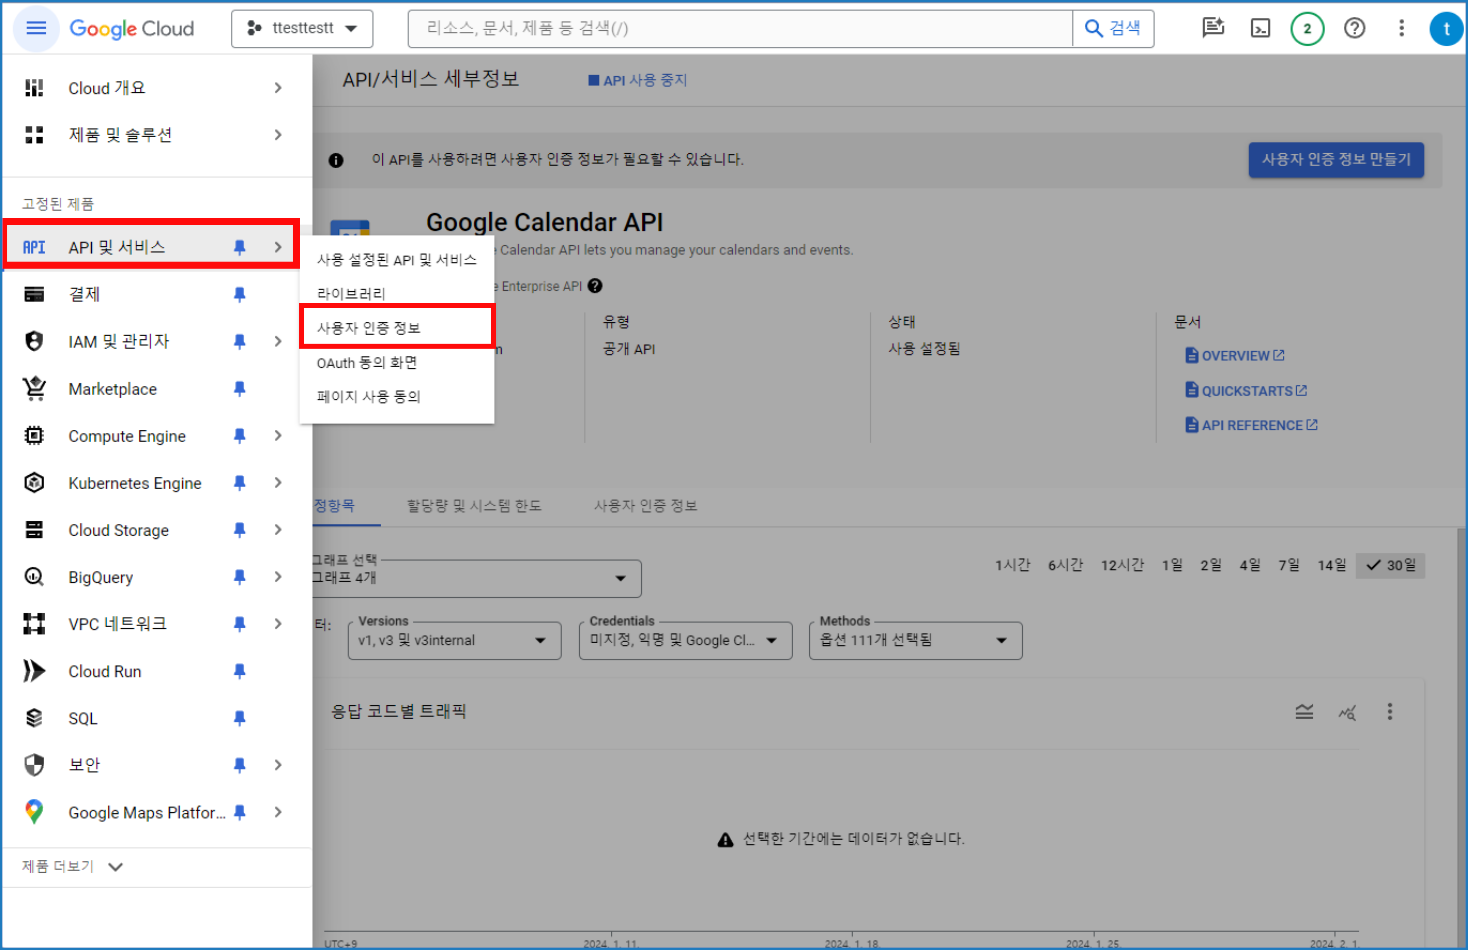This screenshot has height=950, width=1468.
Task: Select the 7일 time range option
Action: 1288,565
